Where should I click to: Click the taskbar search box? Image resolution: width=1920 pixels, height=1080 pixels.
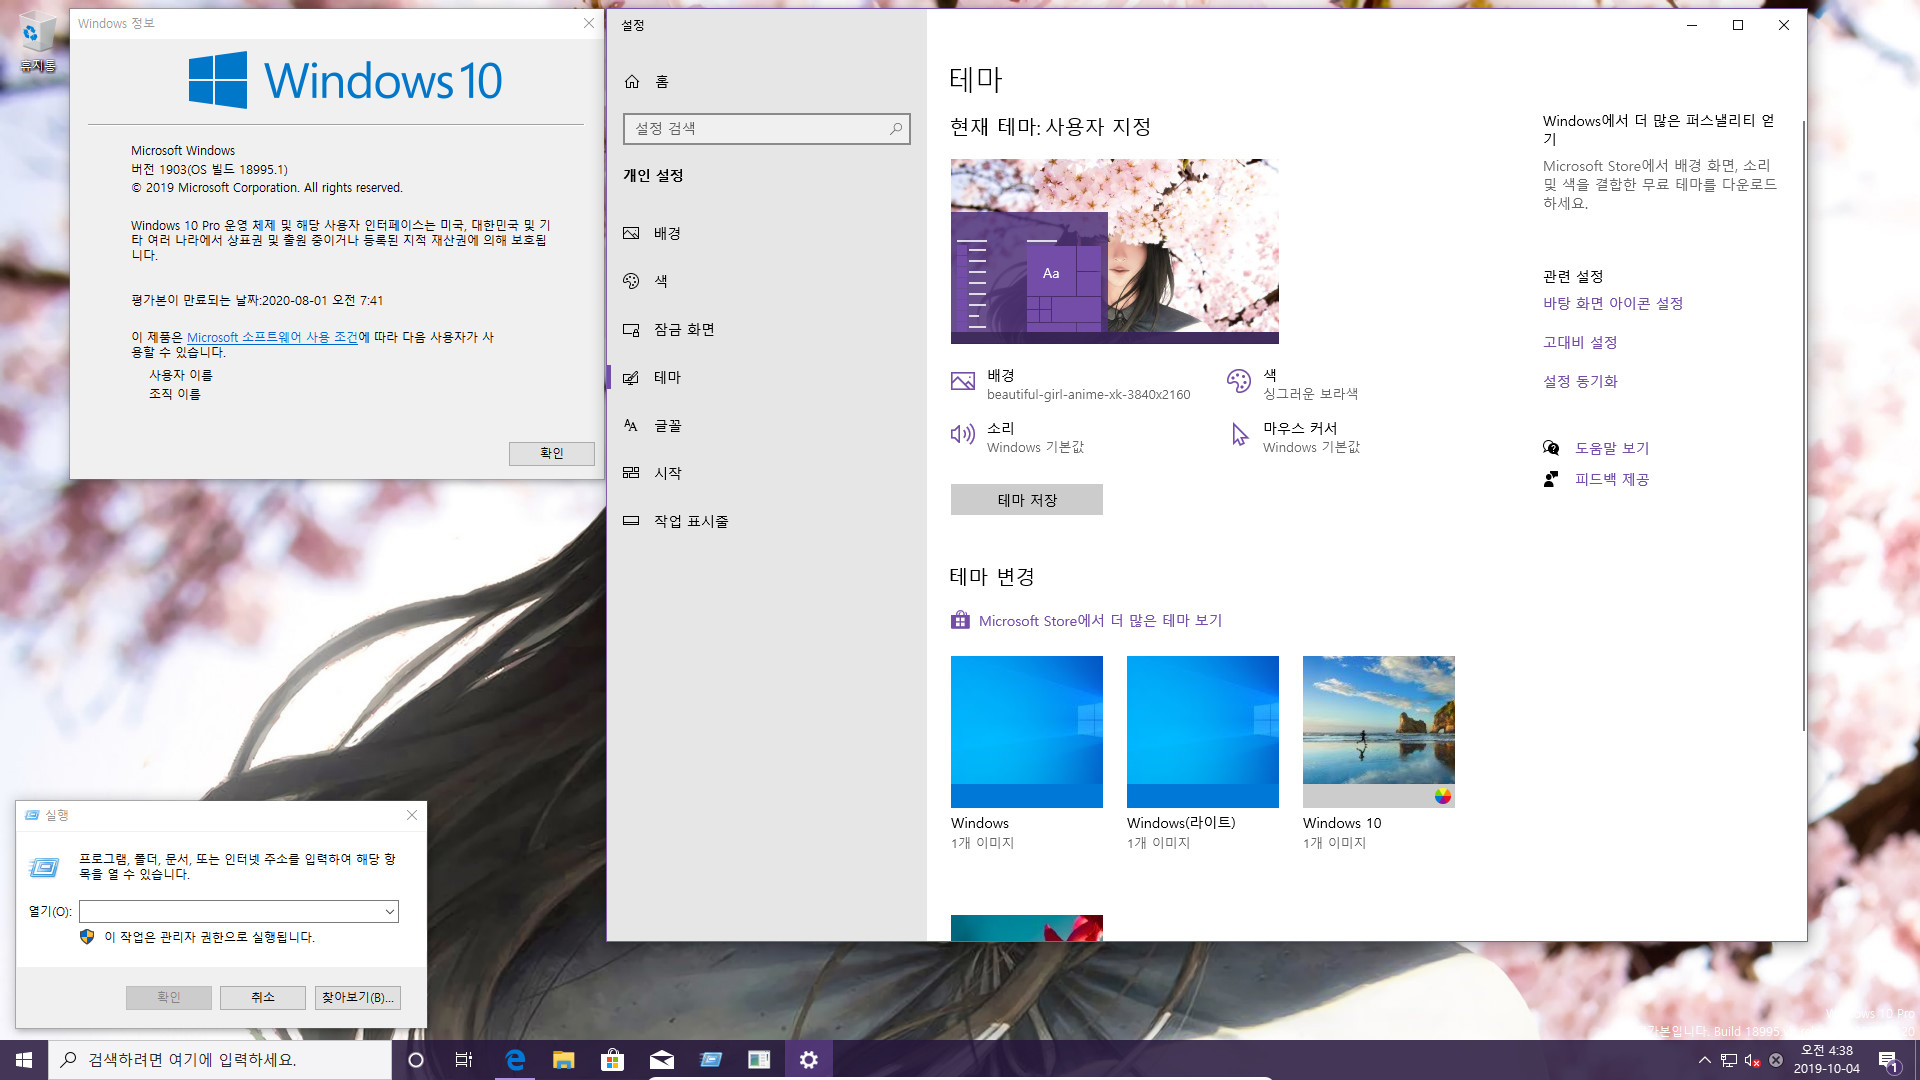[x=220, y=1060]
